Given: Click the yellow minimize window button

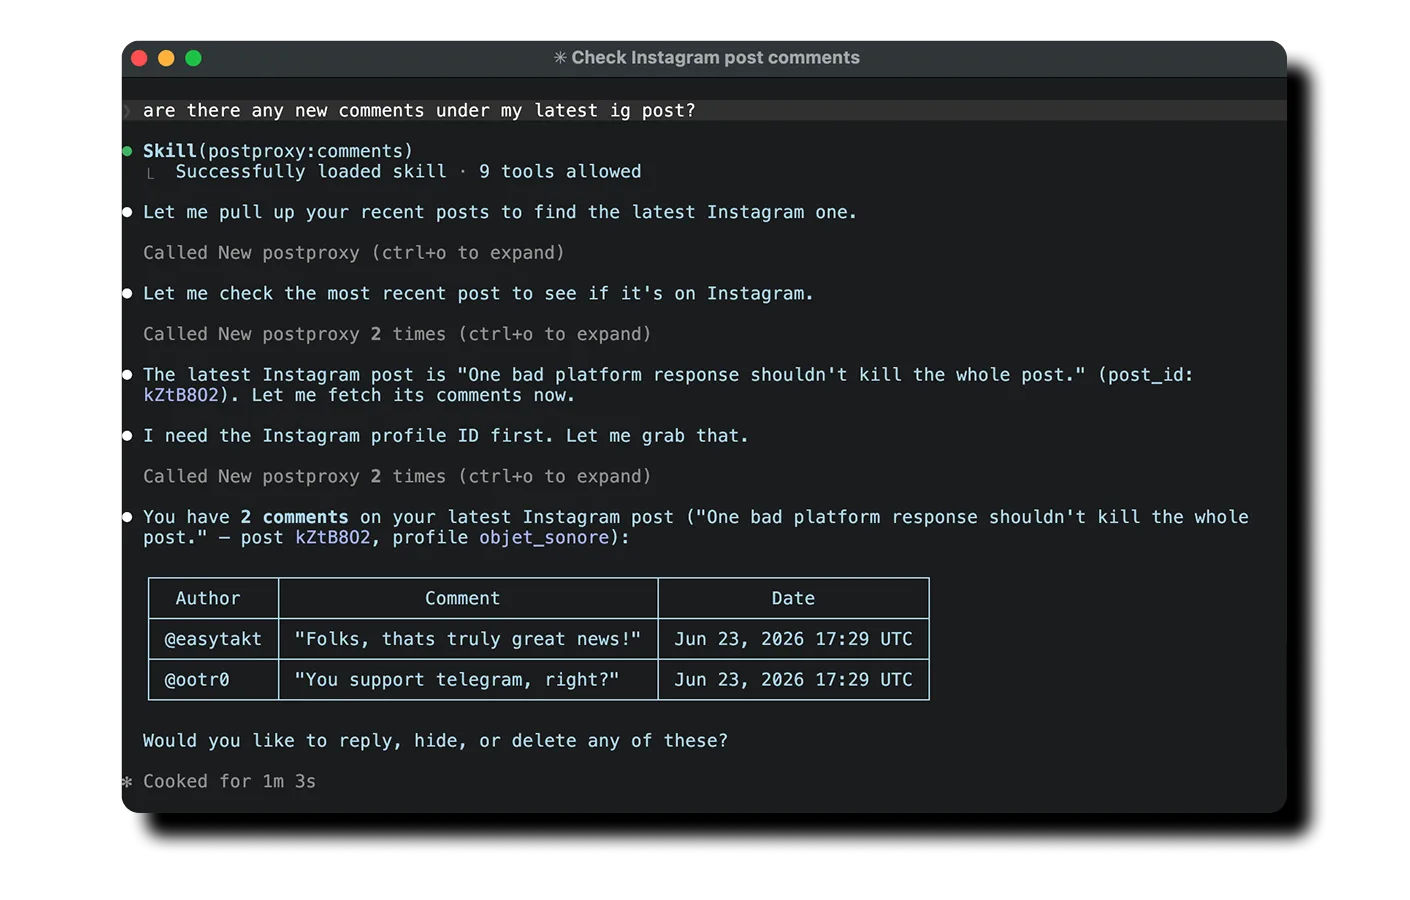Looking at the screenshot, I should 166,58.
